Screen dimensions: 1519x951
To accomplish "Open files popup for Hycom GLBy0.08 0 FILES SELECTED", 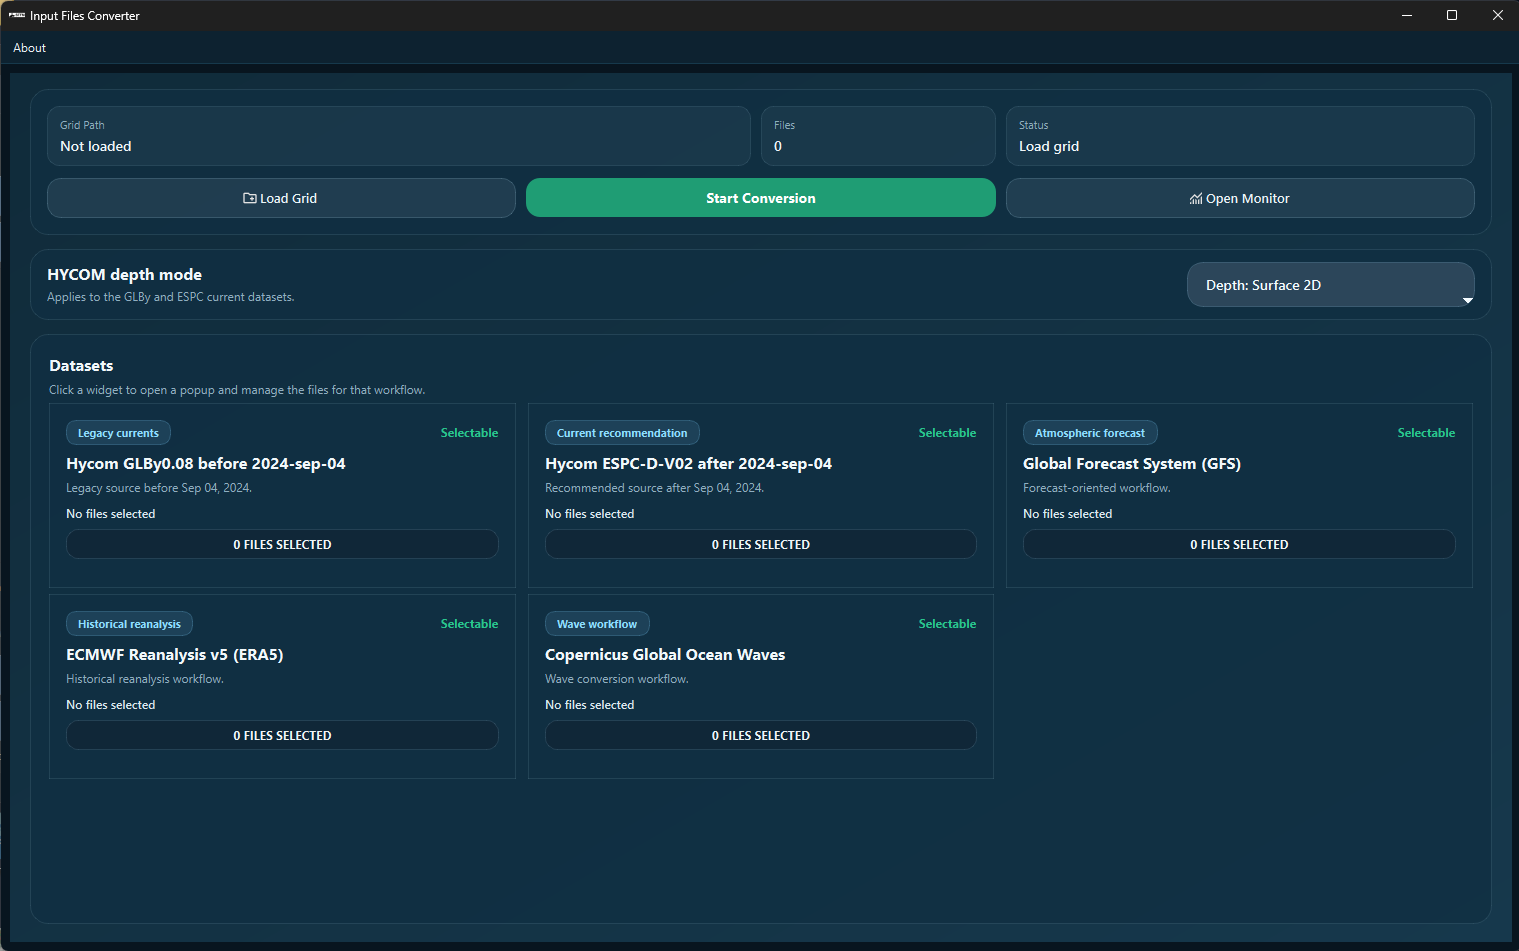I will tap(282, 544).
